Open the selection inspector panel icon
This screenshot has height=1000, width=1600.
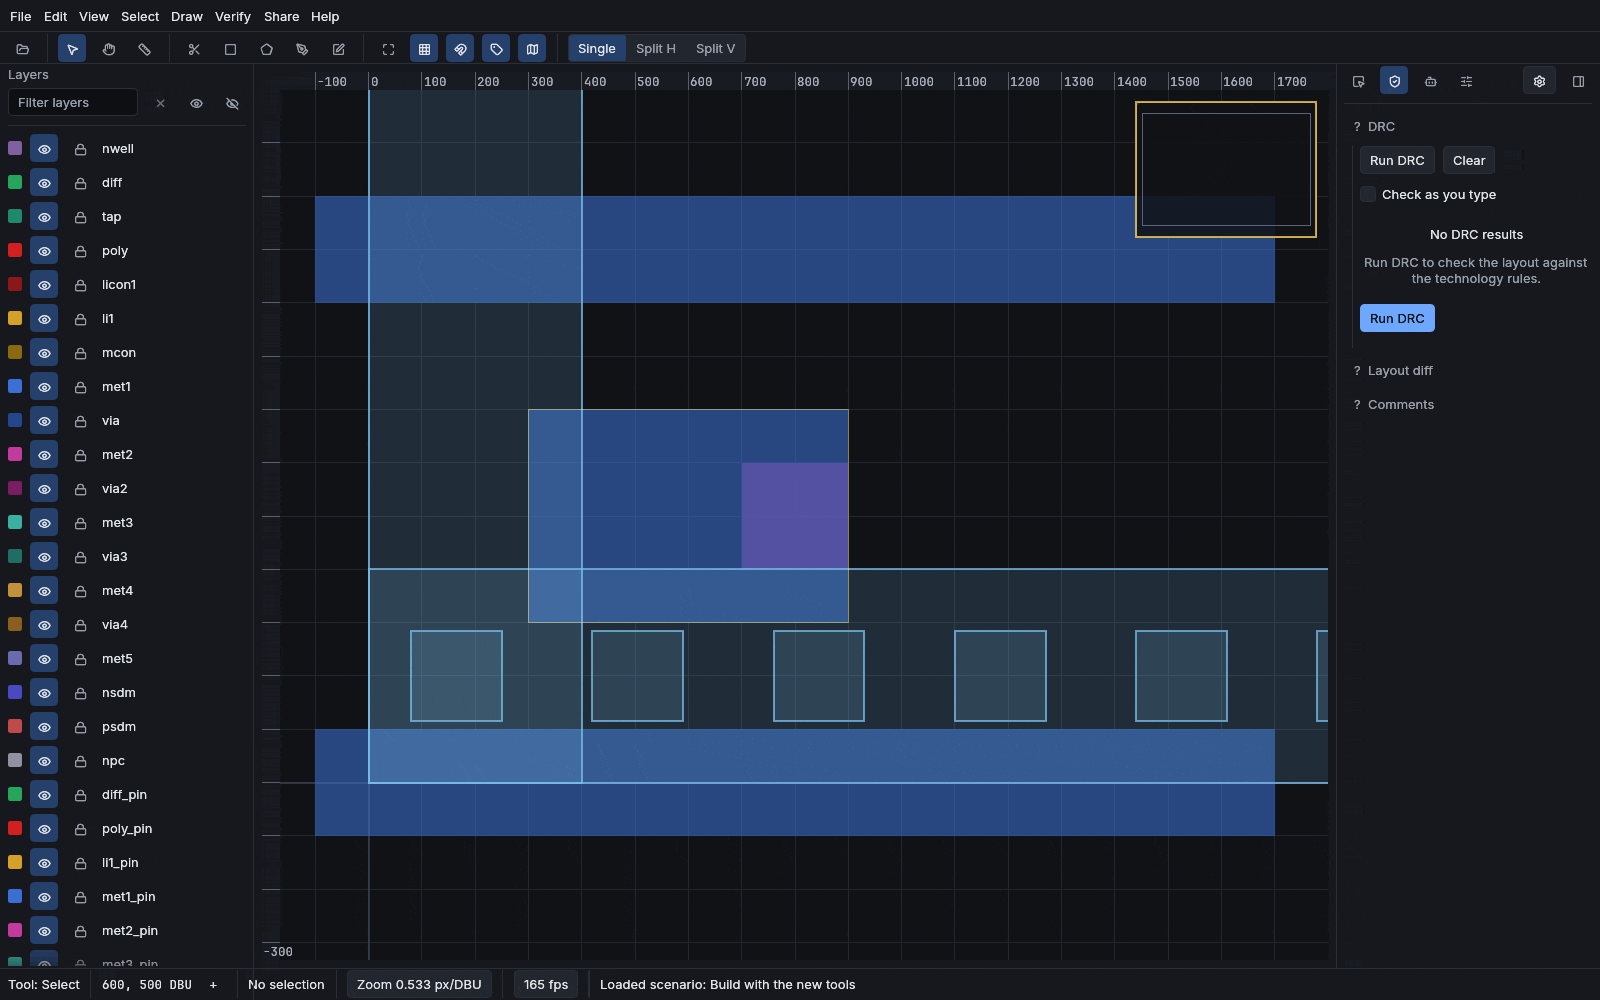click(1358, 81)
